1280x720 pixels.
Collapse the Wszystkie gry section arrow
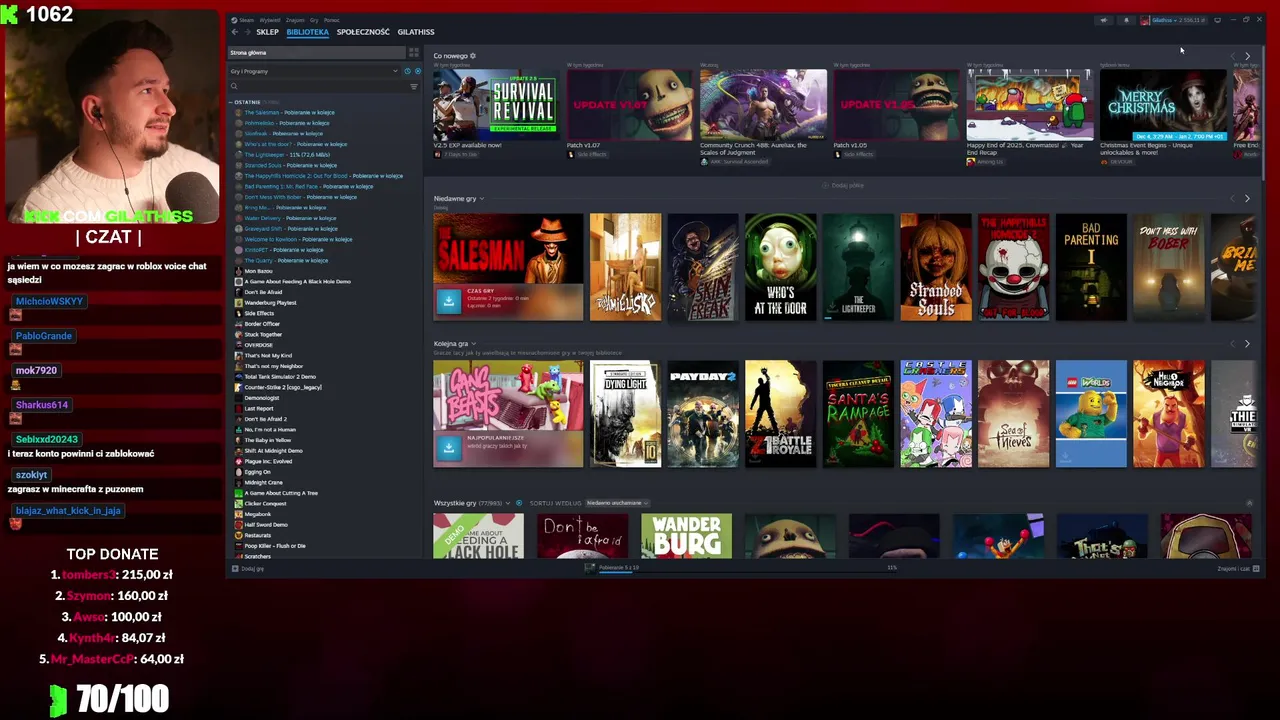pyautogui.click(x=1249, y=503)
